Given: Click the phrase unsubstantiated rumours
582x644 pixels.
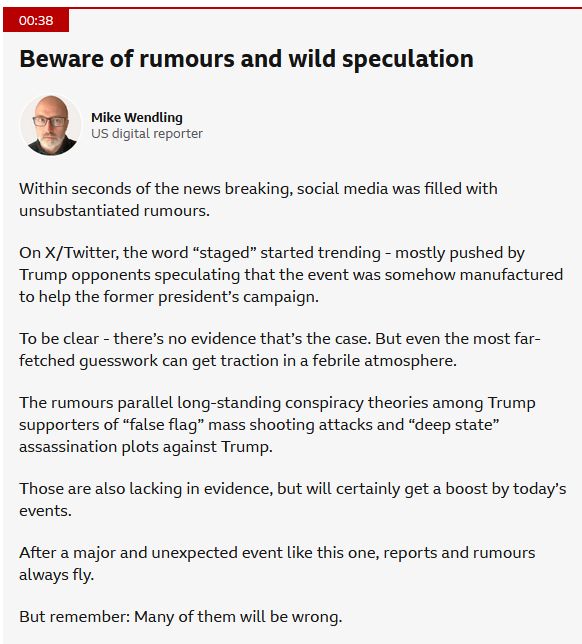Looking at the screenshot, I should pyautogui.click(x=114, y=211).
